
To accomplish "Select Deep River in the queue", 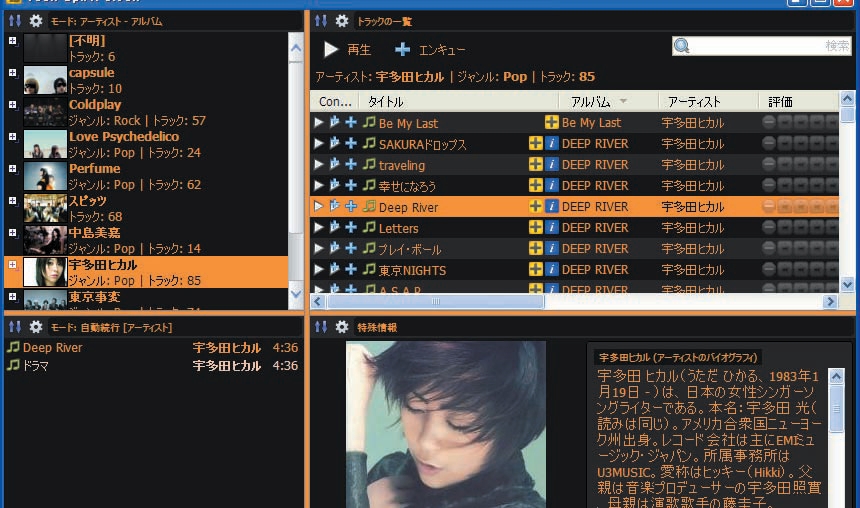I will point(152,347).
